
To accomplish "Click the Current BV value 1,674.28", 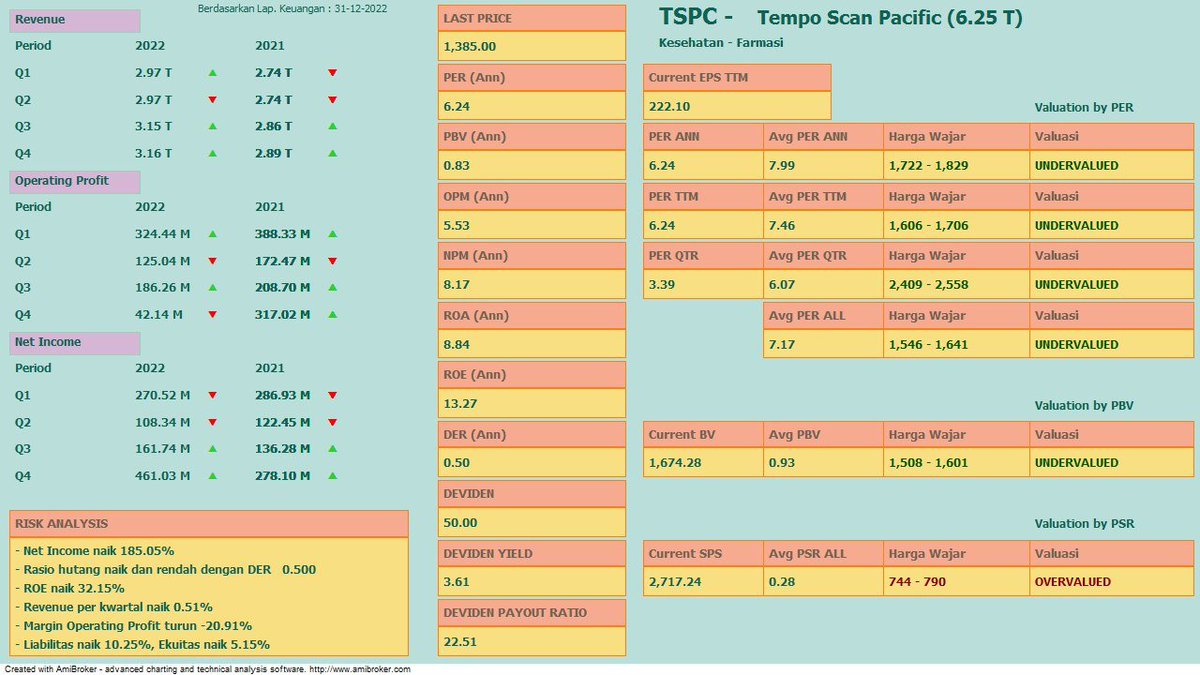I will (703, 463).
